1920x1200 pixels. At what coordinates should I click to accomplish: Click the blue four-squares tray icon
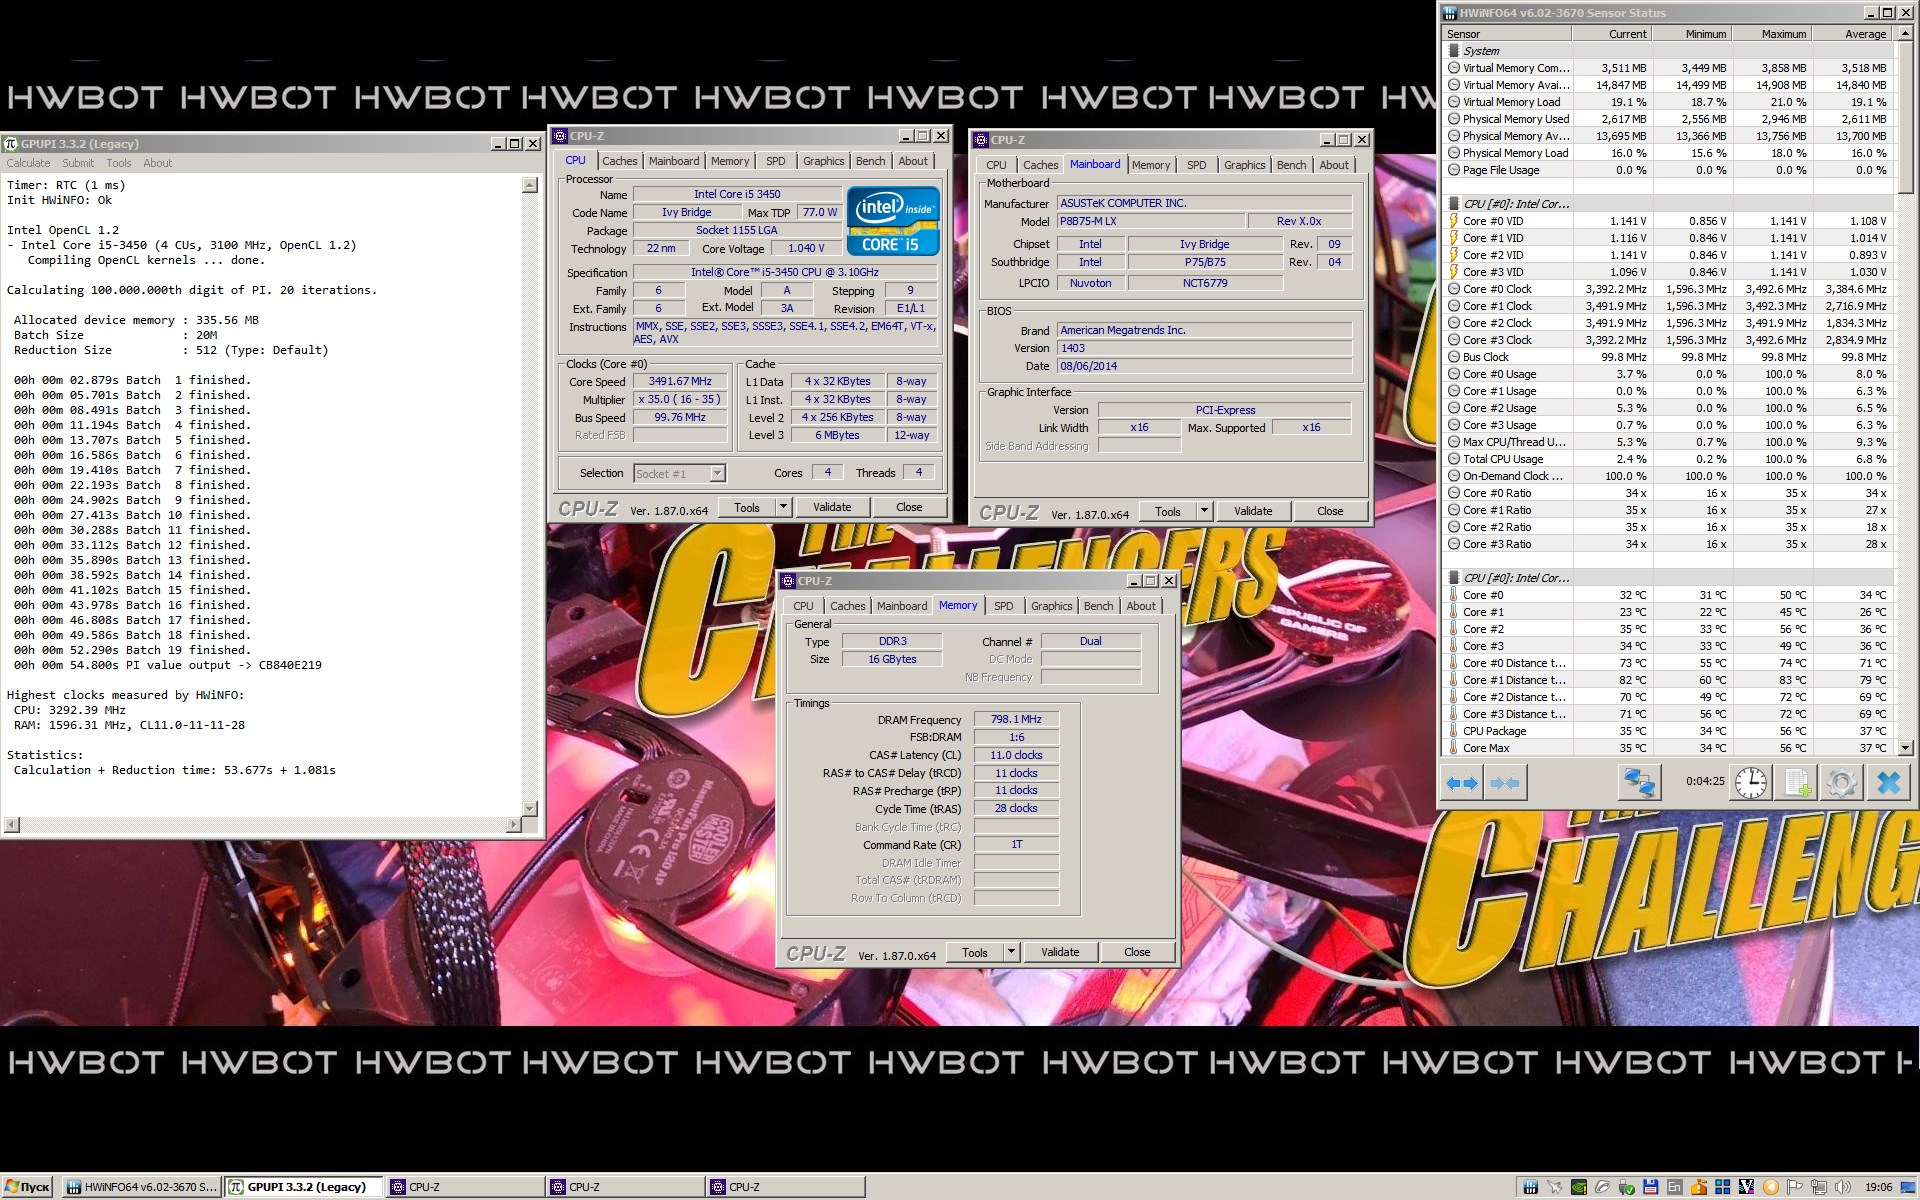click(1723, 1187)
